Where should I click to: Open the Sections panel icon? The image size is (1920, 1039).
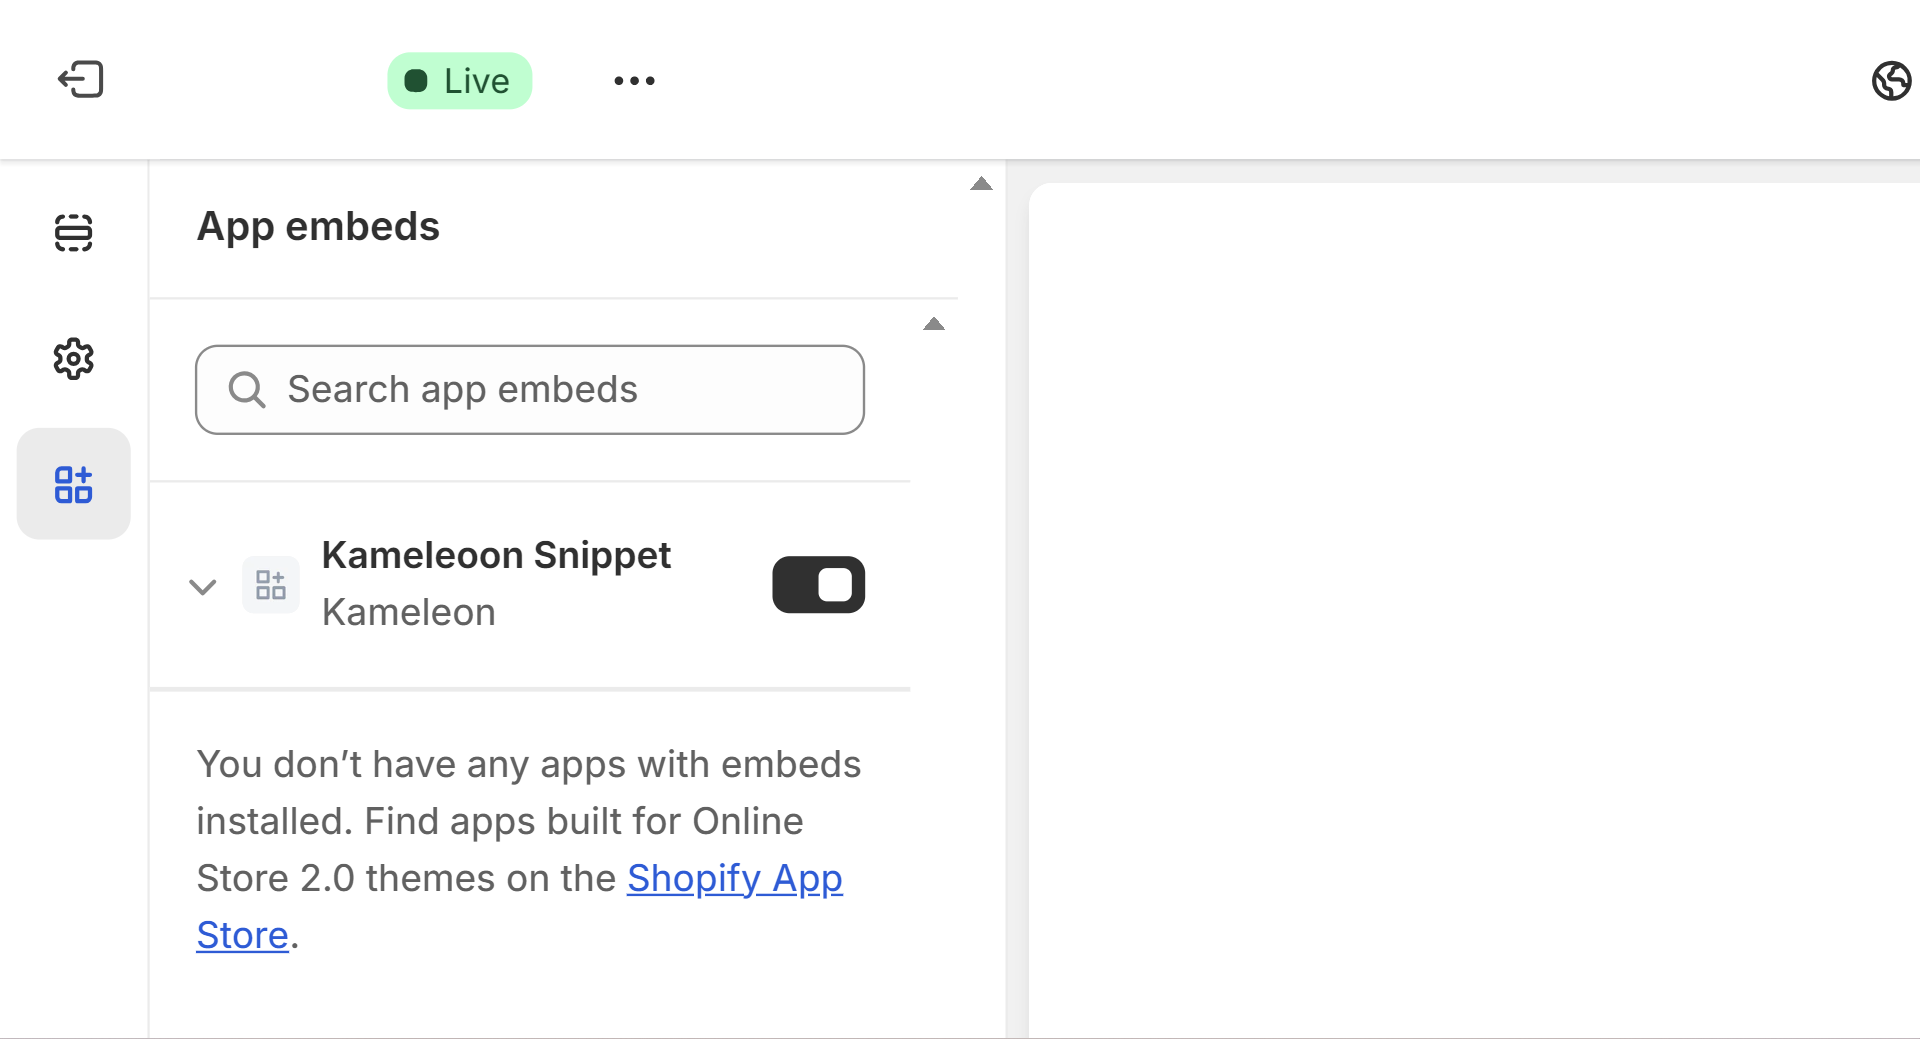[73, 233]
